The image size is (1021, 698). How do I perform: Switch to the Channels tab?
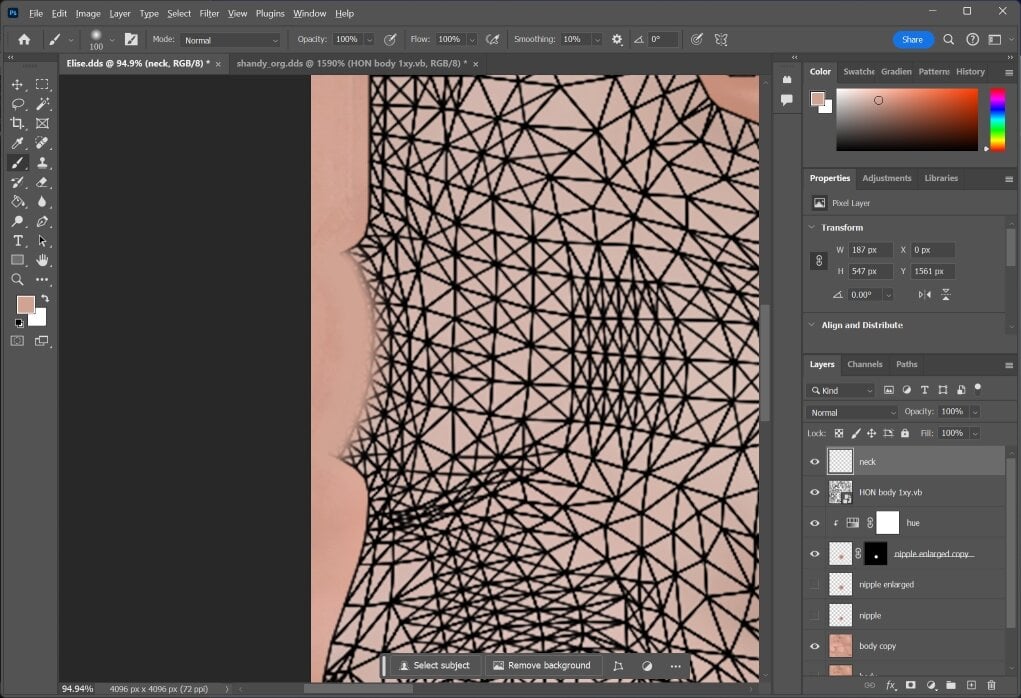865,364
